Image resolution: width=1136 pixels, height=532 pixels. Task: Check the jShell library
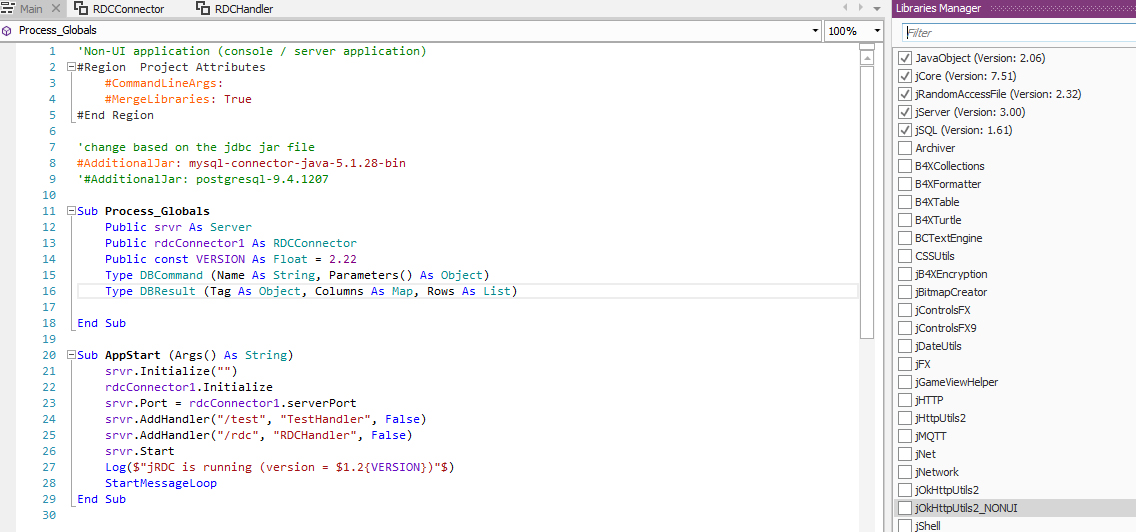coord(904,526)
